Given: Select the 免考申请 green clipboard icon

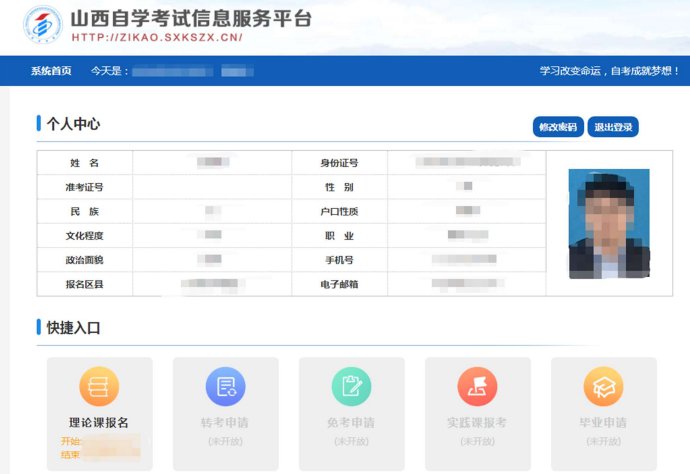Looking at the screenshot, I should (351, 386).
